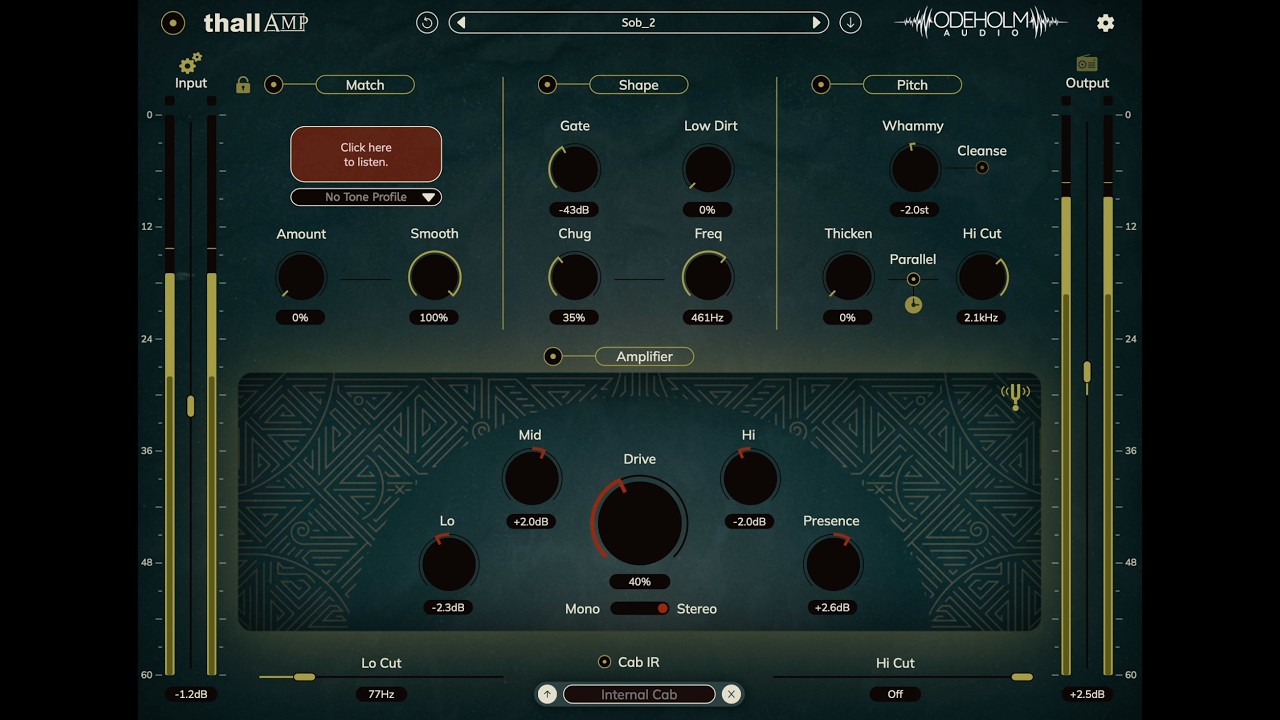The height and width of the screenshot is (720, 1280).
Task: Click the Thicken knob
Action: [848, 276]
